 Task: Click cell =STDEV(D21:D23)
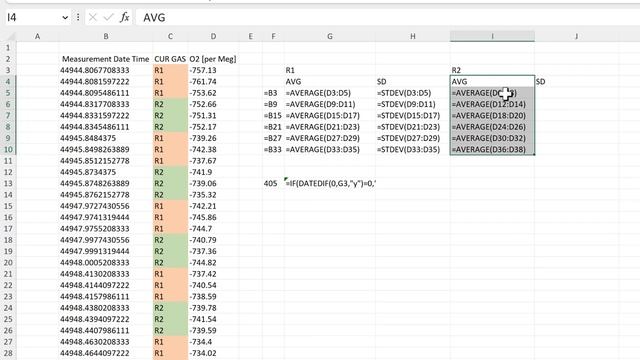413,127
